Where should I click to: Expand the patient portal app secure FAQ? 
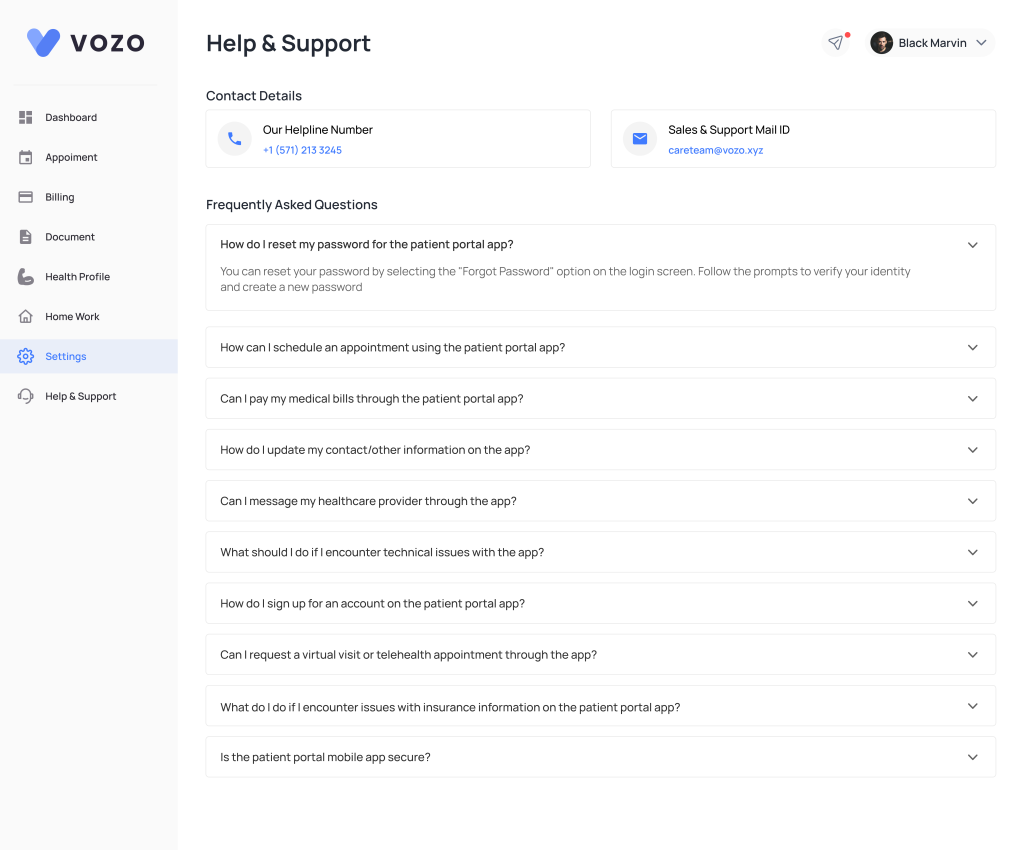(972, 757)
